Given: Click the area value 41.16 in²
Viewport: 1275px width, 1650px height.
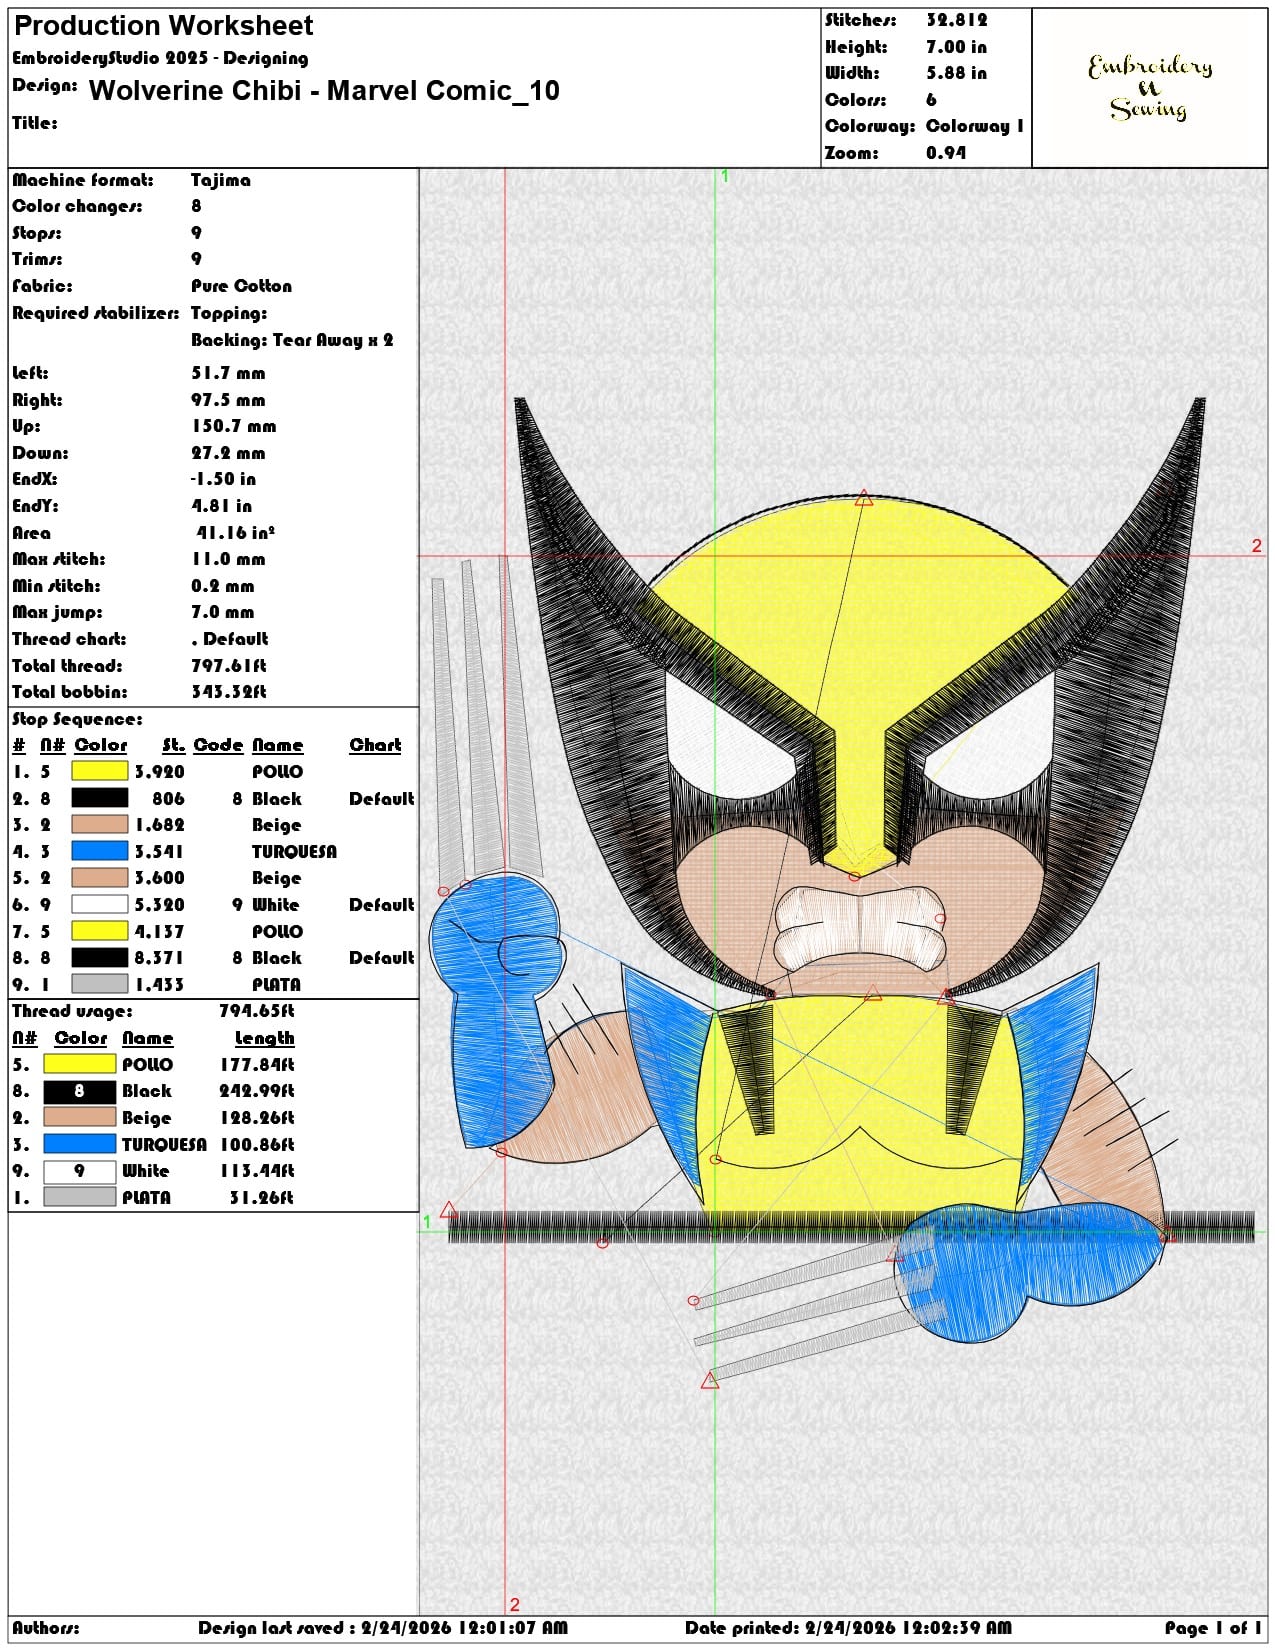Looking at the screenshot, I should pyautogui.click(x=236, y=533).
